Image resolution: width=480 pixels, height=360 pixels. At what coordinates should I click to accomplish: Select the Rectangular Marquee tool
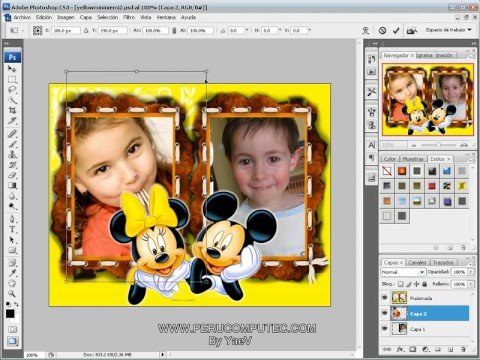(12, 80)
